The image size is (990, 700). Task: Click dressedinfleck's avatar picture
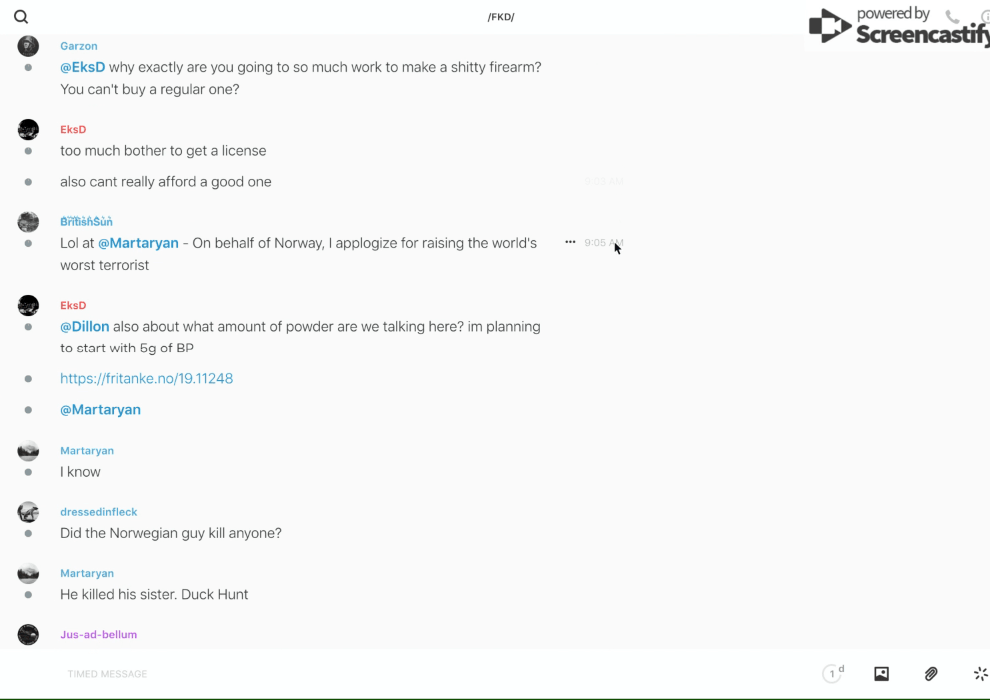click(x=28, y=512)
